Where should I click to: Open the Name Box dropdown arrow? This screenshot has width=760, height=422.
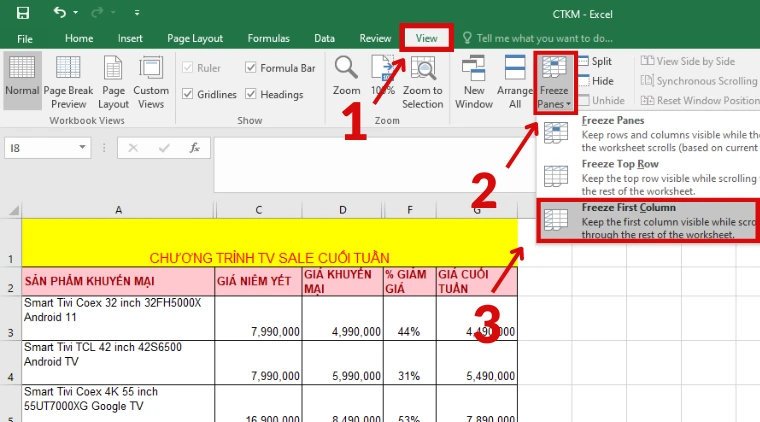pyautogui.click(x=82, y=147)
